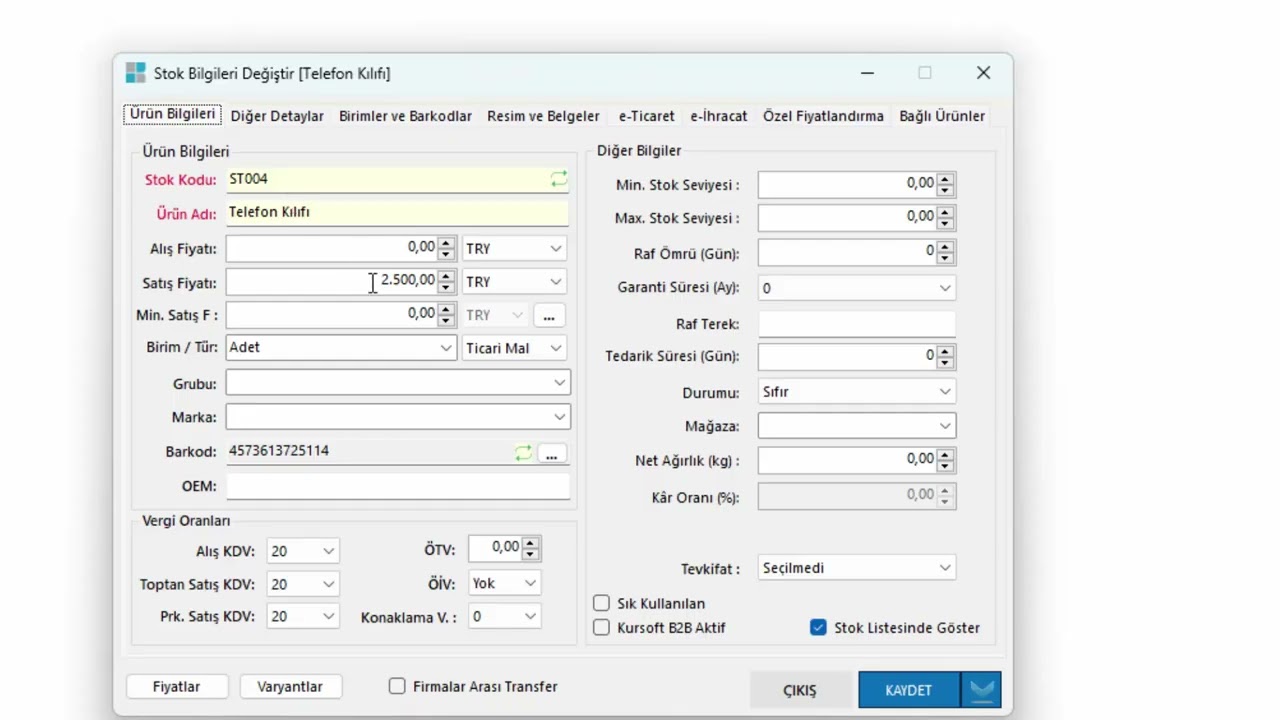This screenshot has width=1280, height=720.
Task: Click Raf Ömrü (Gün) spinner
Action: tap(945, 252)
